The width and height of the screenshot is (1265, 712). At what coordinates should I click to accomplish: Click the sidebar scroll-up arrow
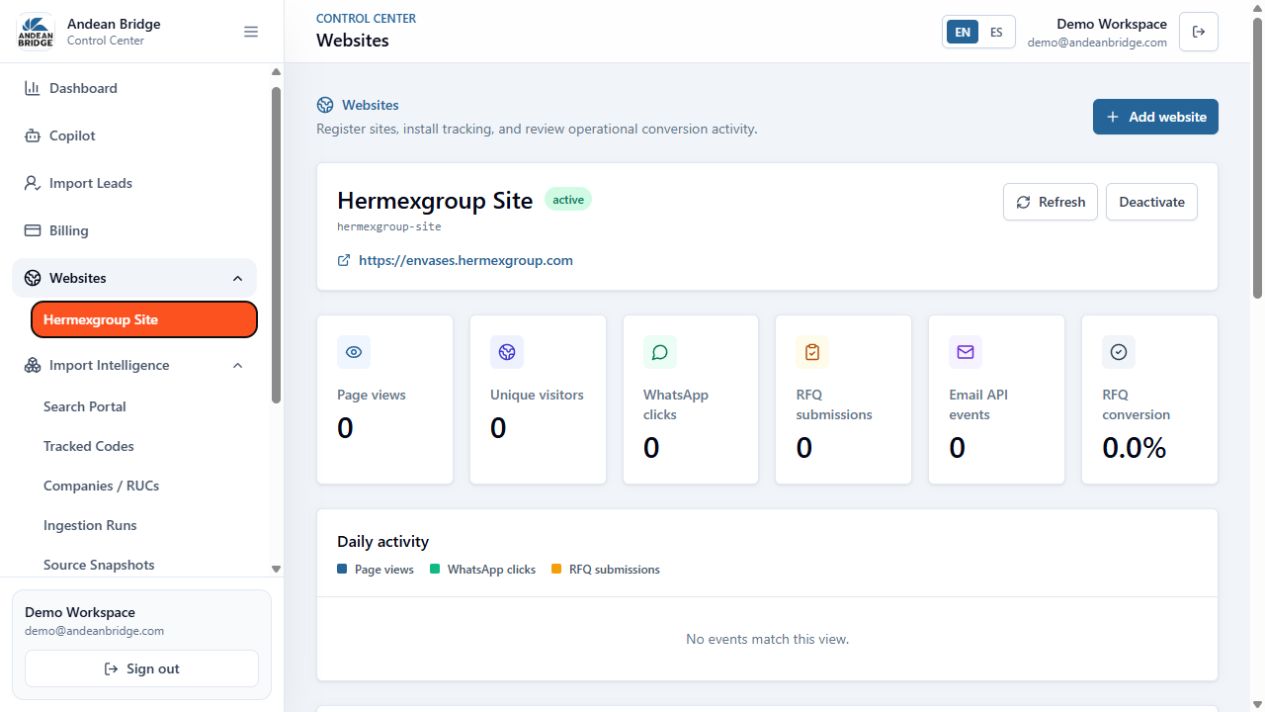click(276, 72)
